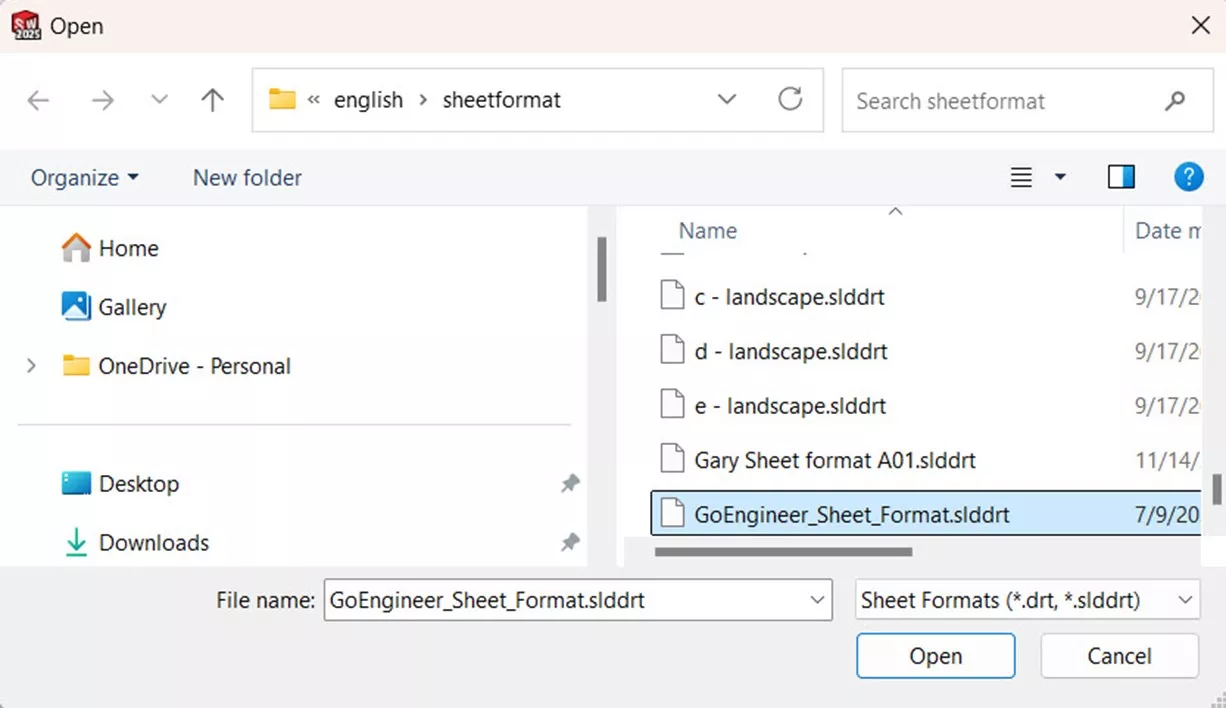Open Help via the question mark icon
Image resolution: width=1226 pixels, height=708 pixels.
pyautogui.click(x=1189, y=176)
